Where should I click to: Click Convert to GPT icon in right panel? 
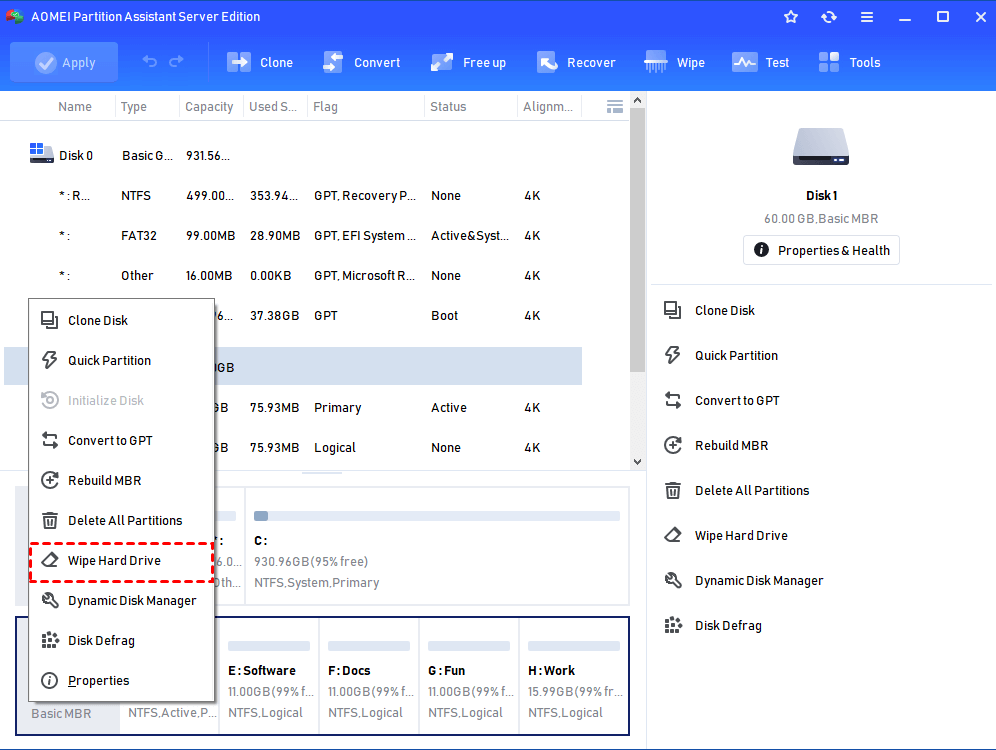(673, 400)
